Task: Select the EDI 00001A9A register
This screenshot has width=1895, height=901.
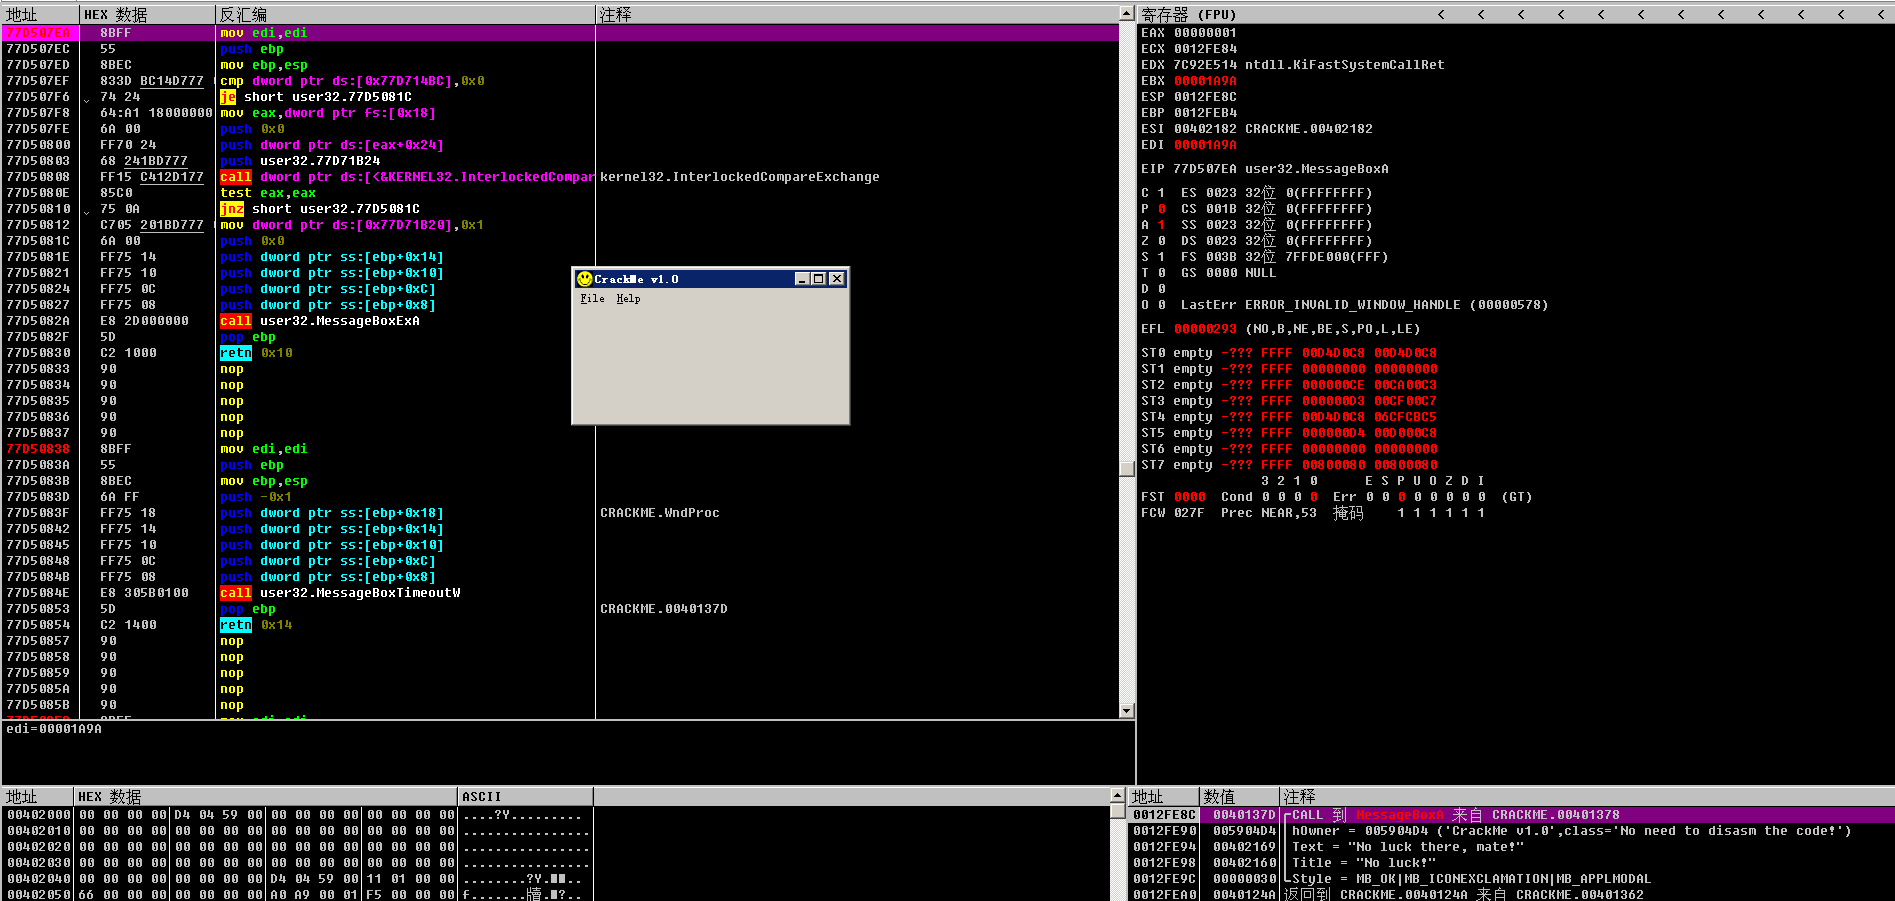Action: click(x=1189, y=145)
